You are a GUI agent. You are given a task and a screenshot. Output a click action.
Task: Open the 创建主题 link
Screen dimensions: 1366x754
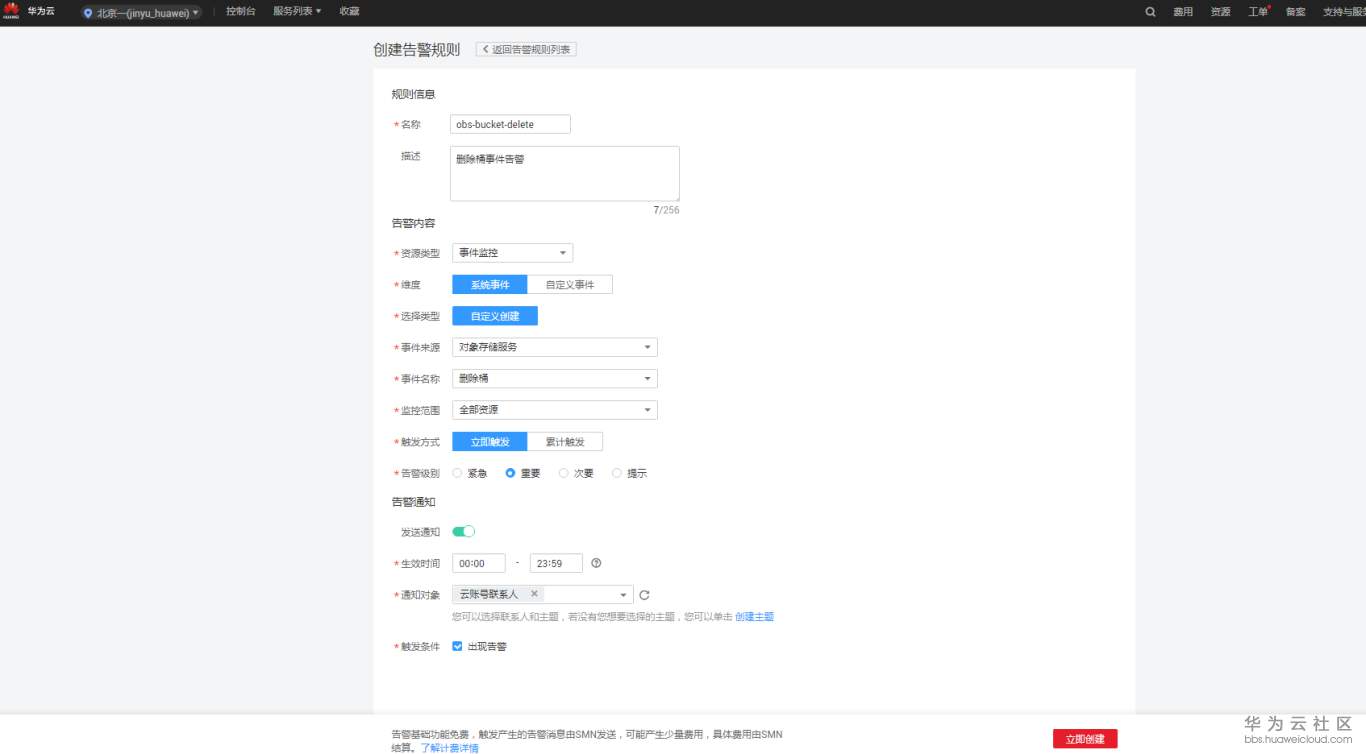tap(755, 616)
